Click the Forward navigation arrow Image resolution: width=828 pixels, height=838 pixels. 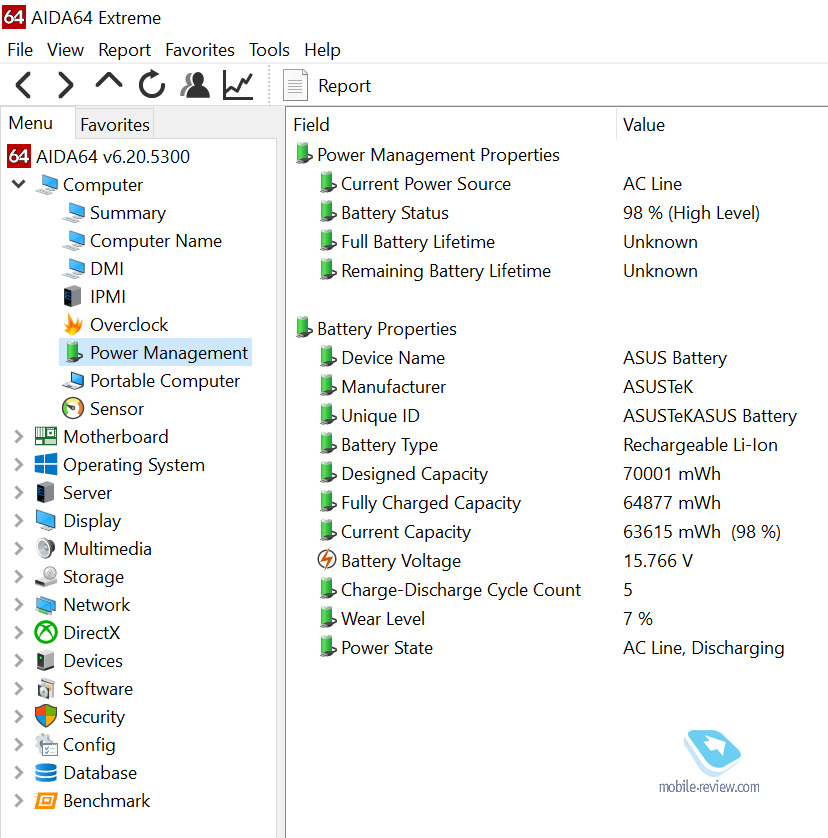pyautogui.click(x=66, y=85)
